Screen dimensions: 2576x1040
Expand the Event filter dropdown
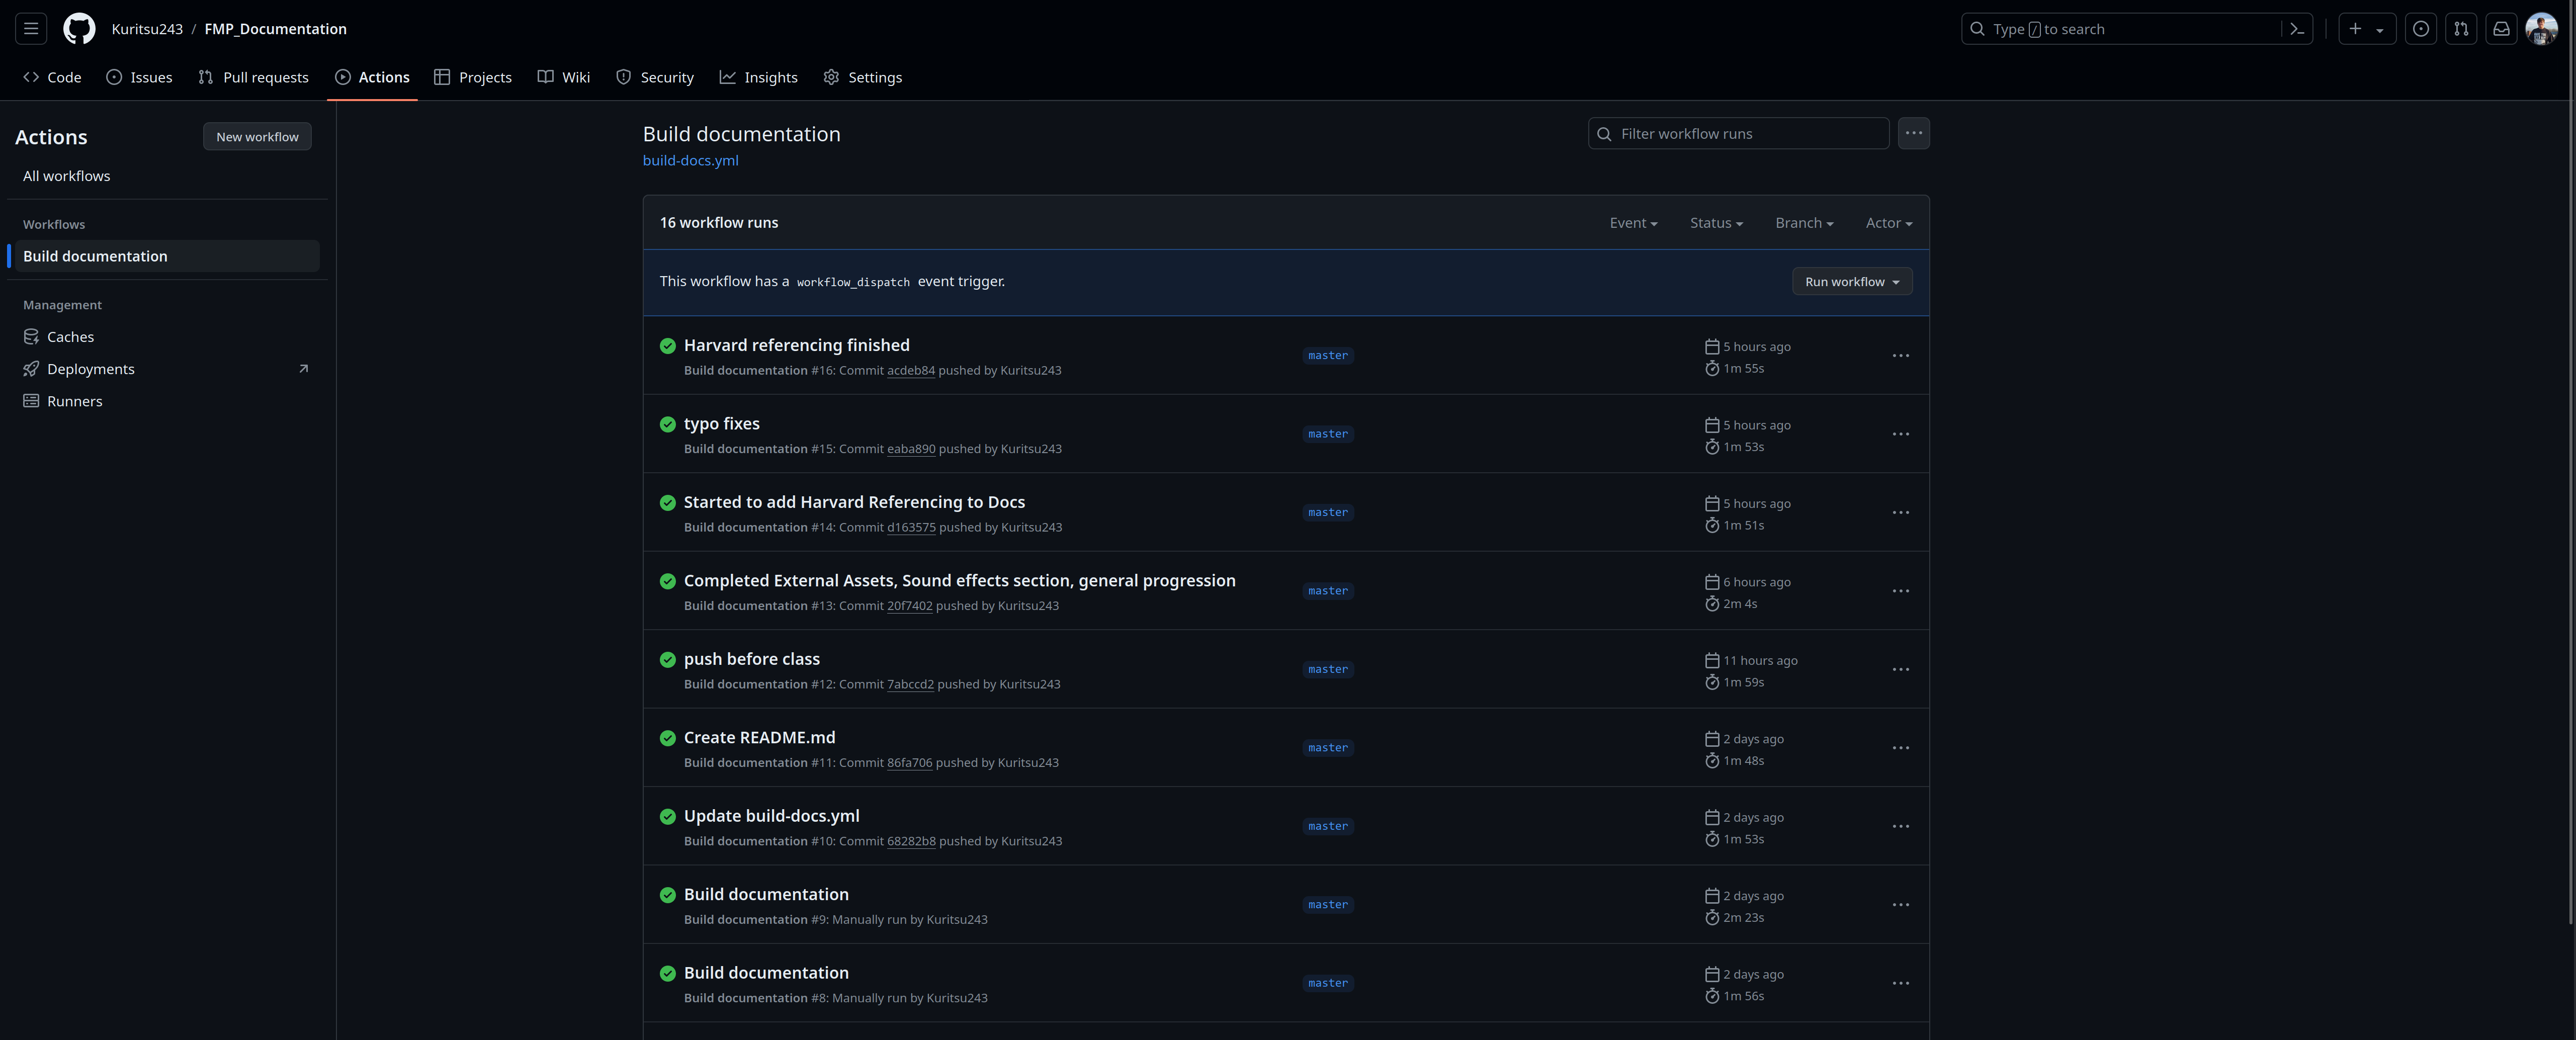click(1633, 223)
